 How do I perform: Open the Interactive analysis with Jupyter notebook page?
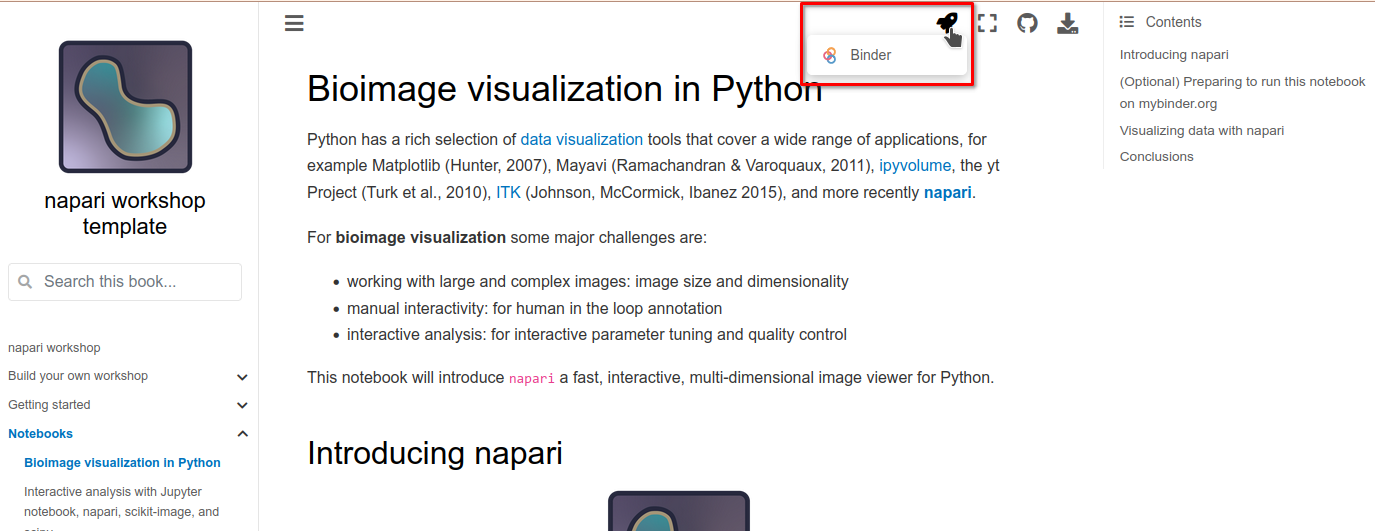(x=113, y=492)
